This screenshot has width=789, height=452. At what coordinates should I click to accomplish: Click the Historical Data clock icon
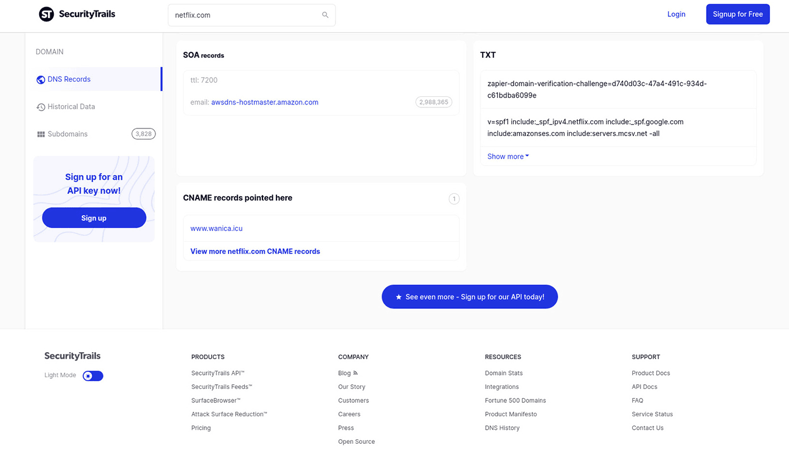coord(41,107)
